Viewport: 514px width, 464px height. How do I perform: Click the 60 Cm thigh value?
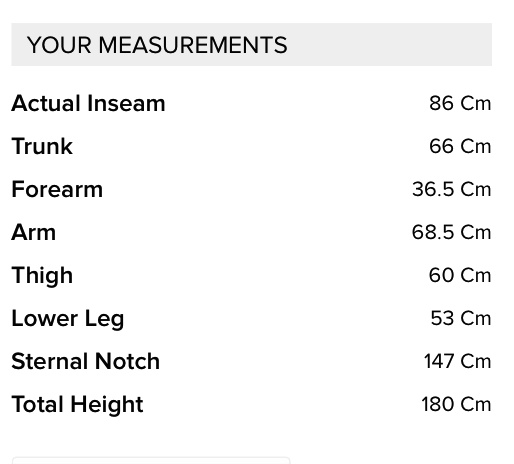pos(460,275)
